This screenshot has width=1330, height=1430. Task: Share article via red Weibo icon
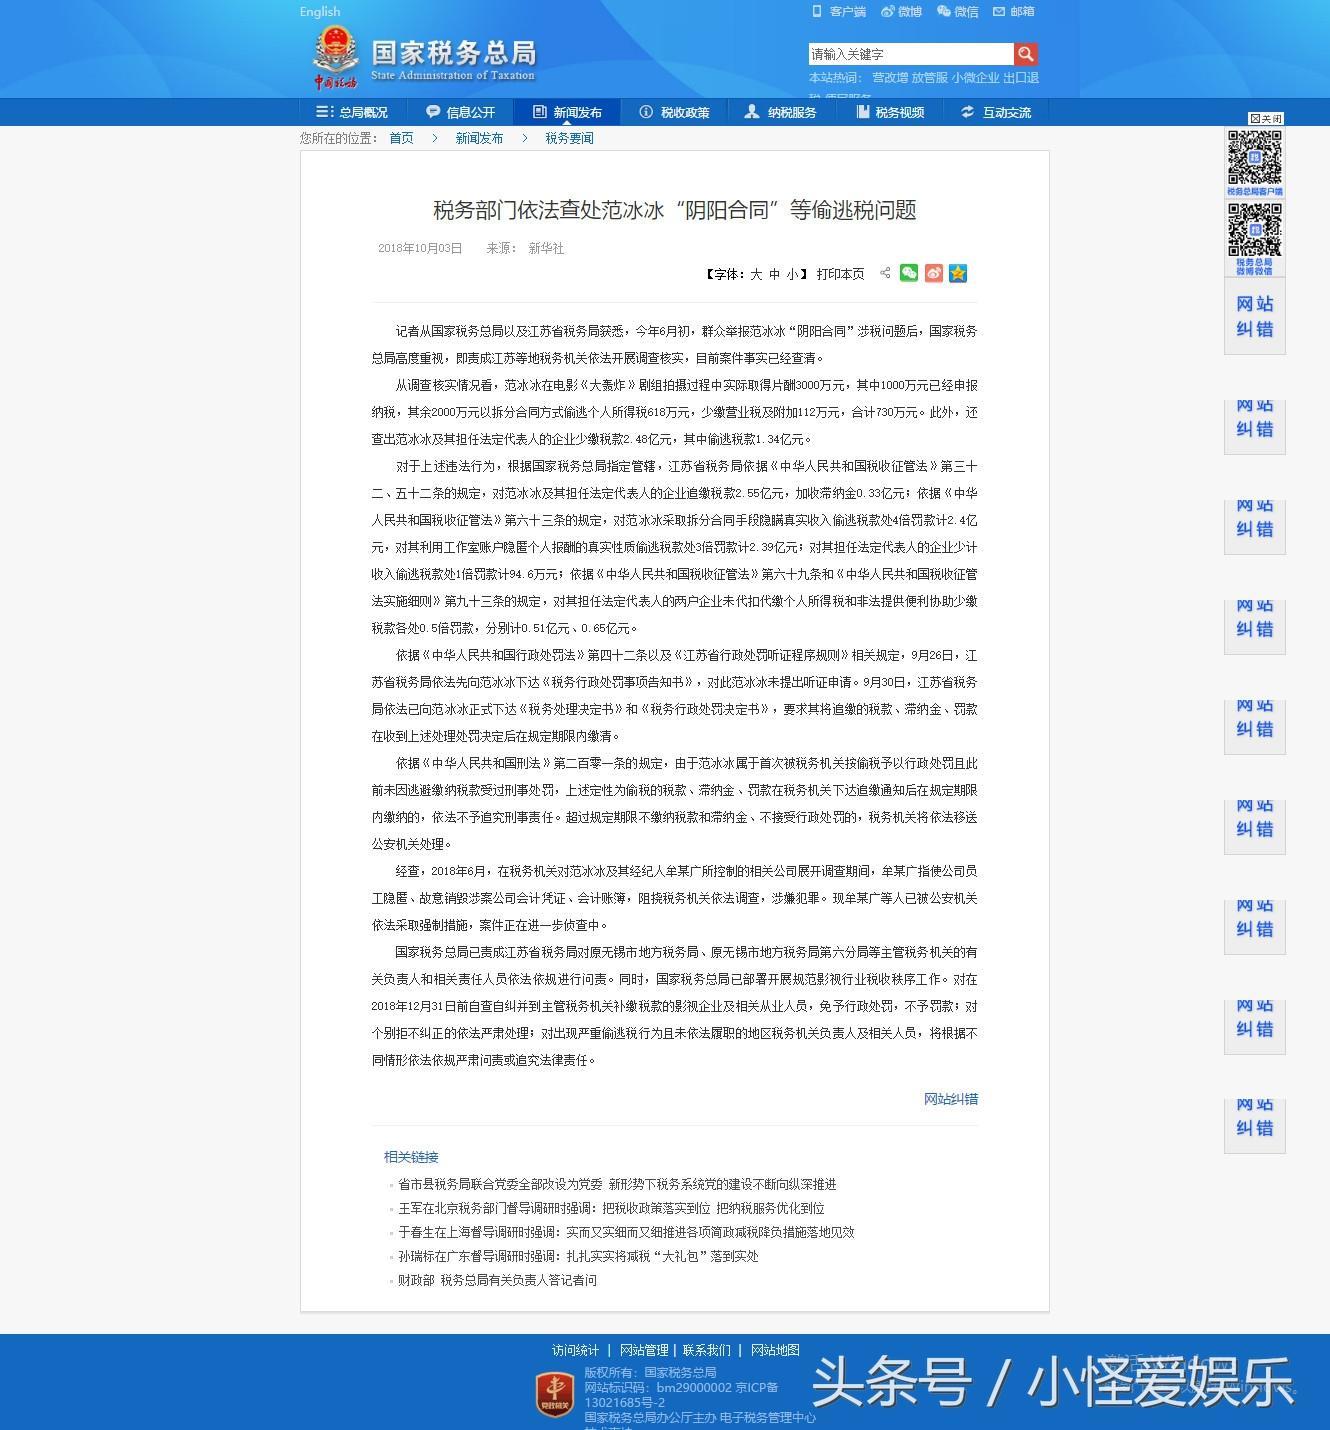click(933, 273)
